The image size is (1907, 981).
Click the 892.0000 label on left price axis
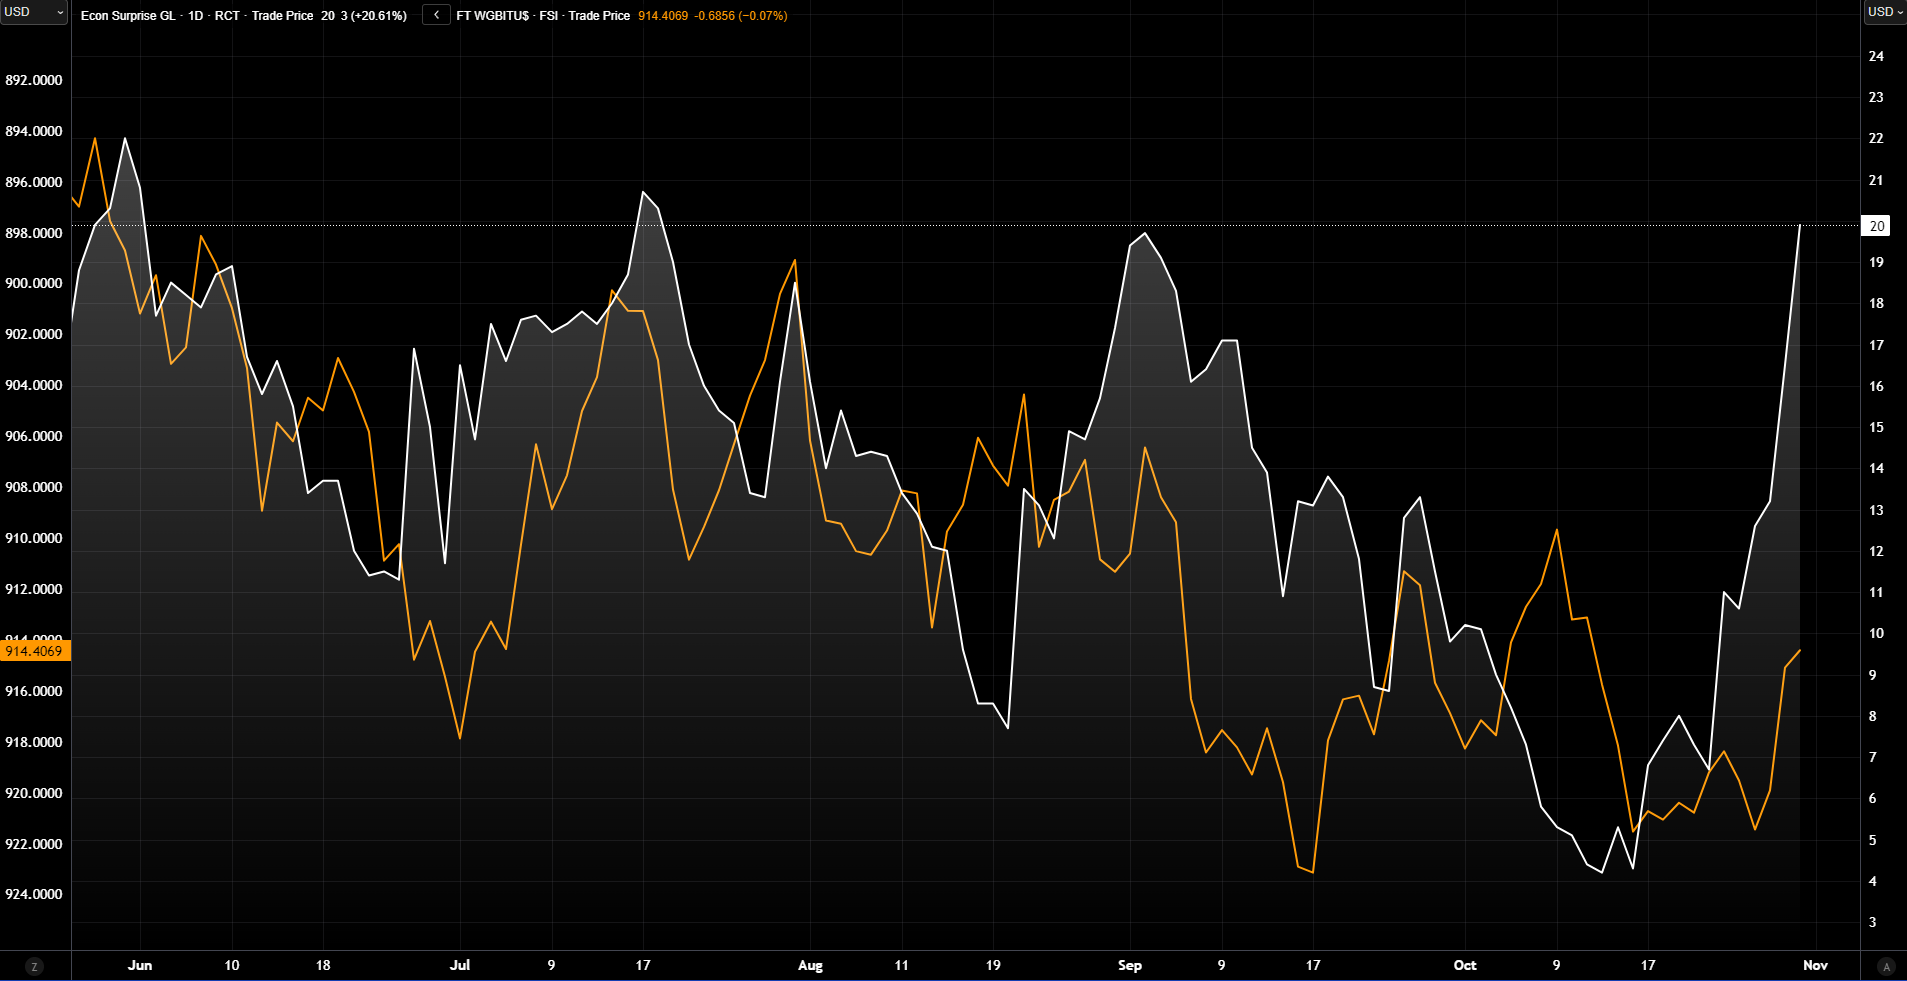click(34, 80)
